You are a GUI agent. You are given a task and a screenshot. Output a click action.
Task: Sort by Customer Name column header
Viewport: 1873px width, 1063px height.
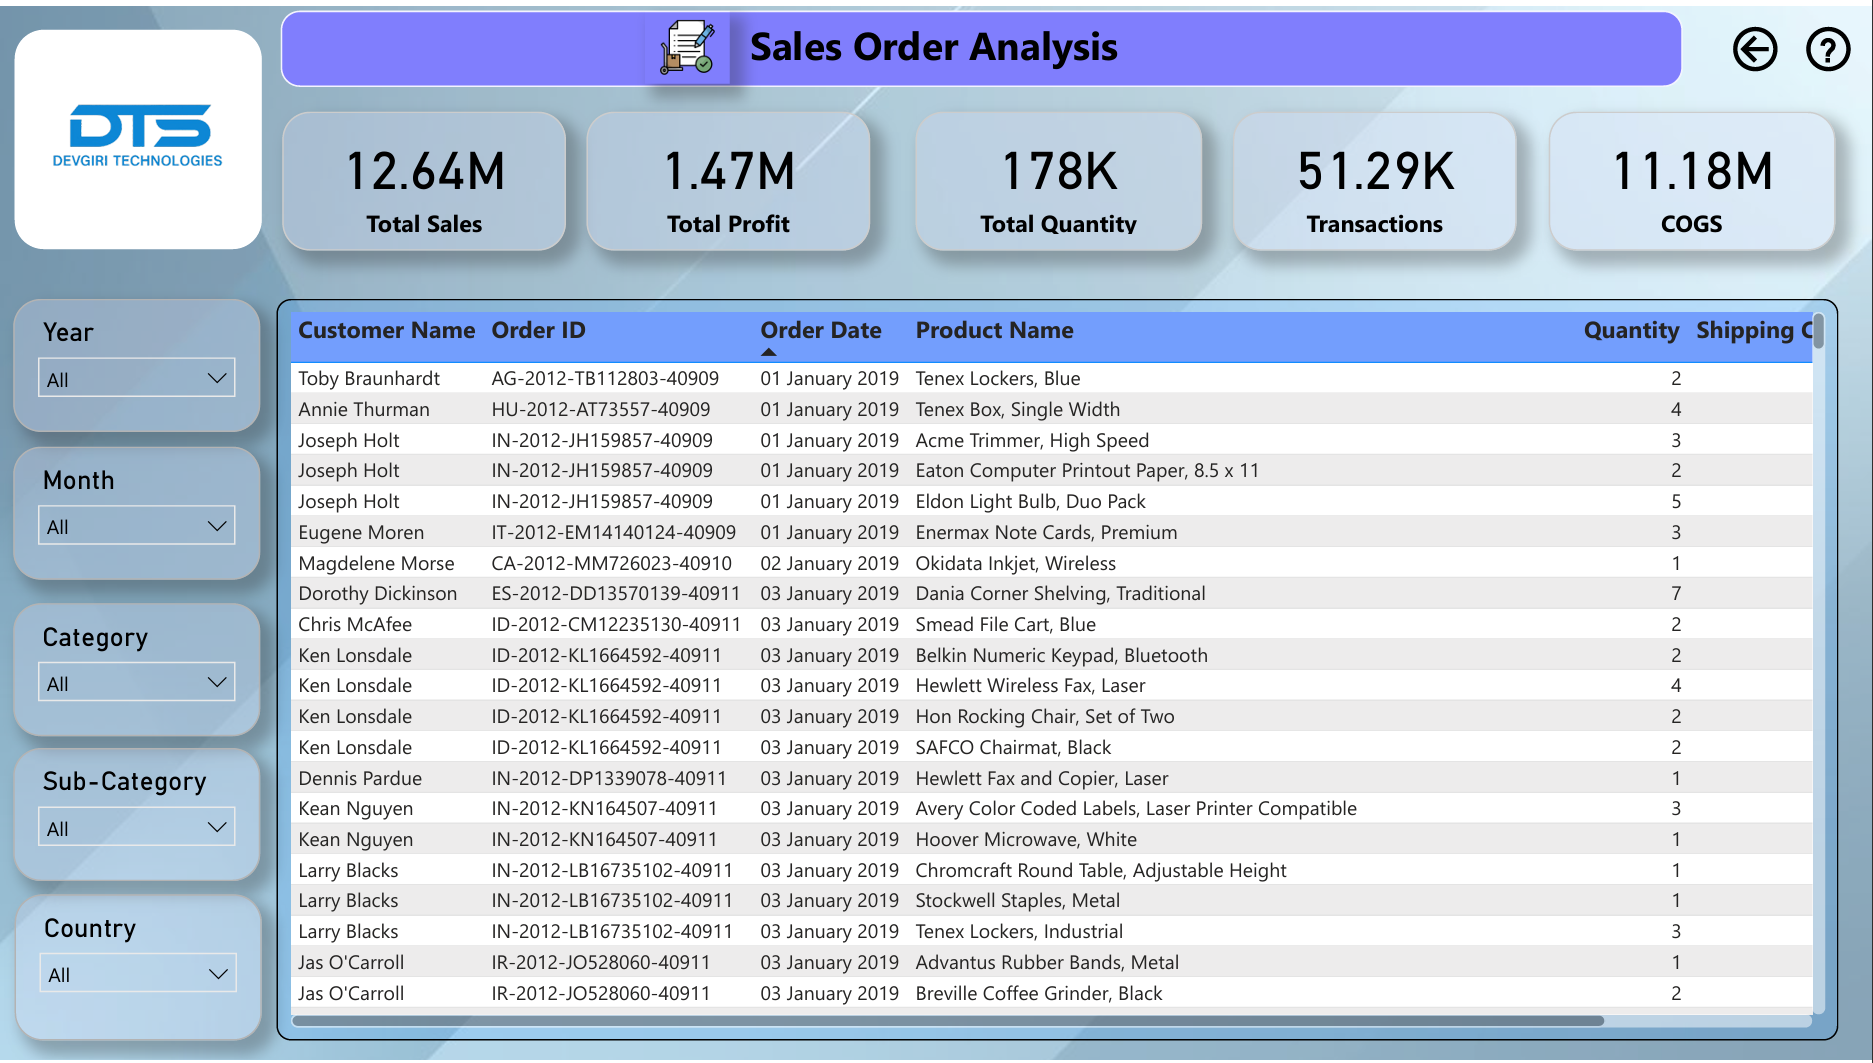click(386, 330)
